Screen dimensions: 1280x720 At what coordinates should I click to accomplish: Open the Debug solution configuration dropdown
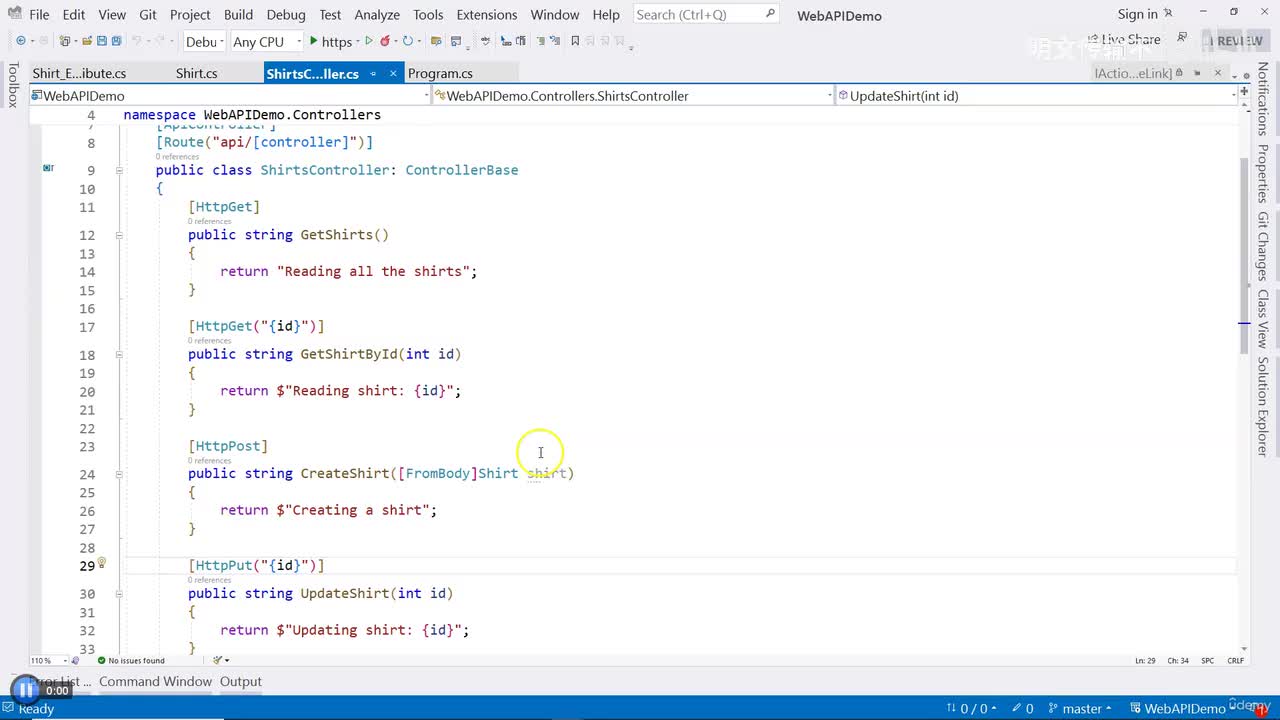pyautogui.click(x=203, y=41)
